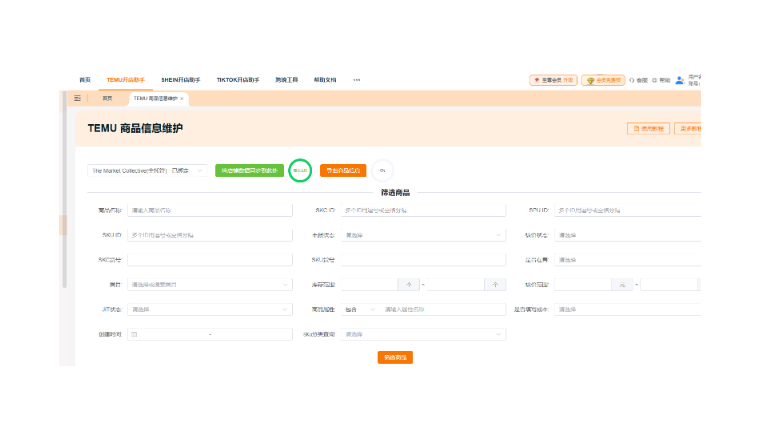Image resolution: width=760 pixels, height=440 pixels.
Task: Open the 是否在售 dropdown in right column
Action: coord(628,260)
